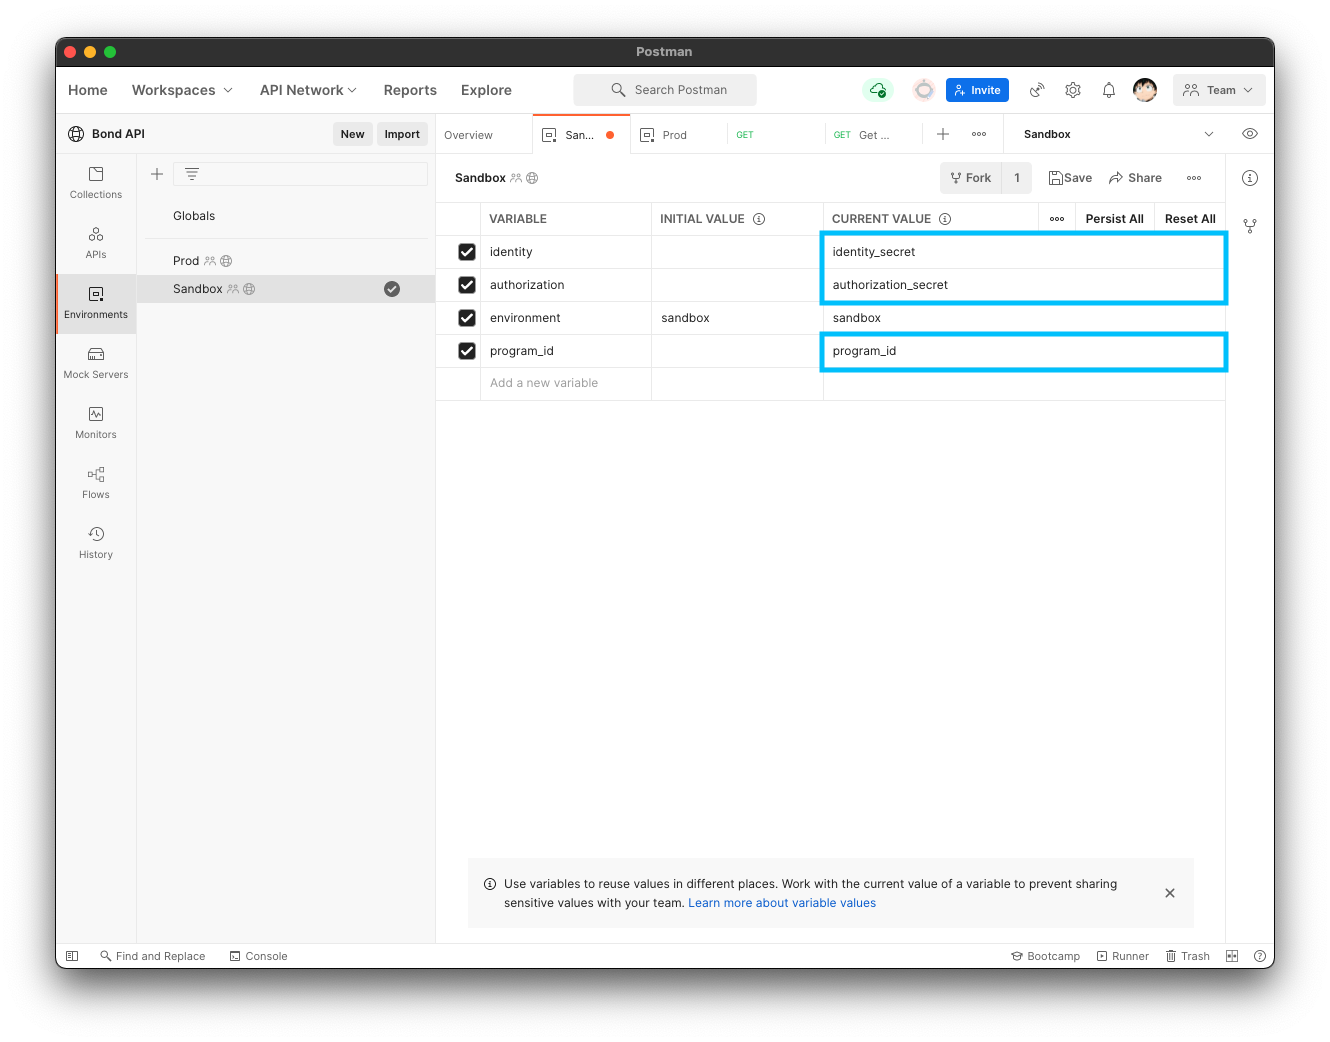Screen dimensions: 1330x1042
Task: Click the Agent status ring icon
Action: pyautogui.click(x=924, y=90)
